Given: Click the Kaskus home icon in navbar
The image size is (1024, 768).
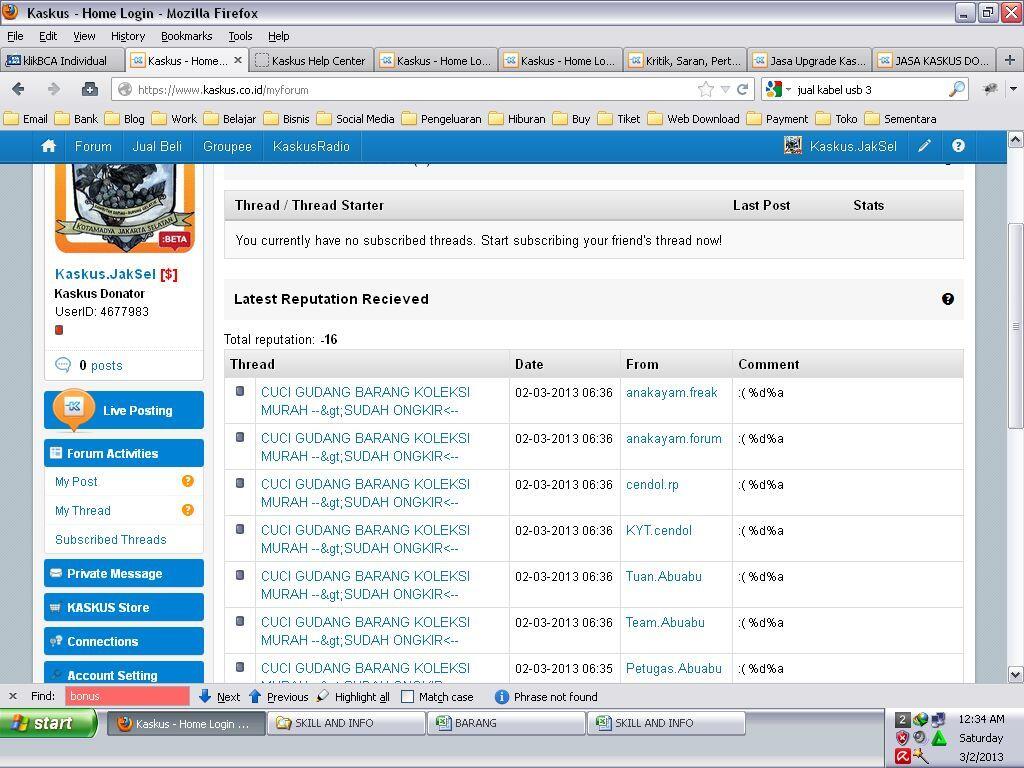Looking at the screenshot, I should pos(48,146).
